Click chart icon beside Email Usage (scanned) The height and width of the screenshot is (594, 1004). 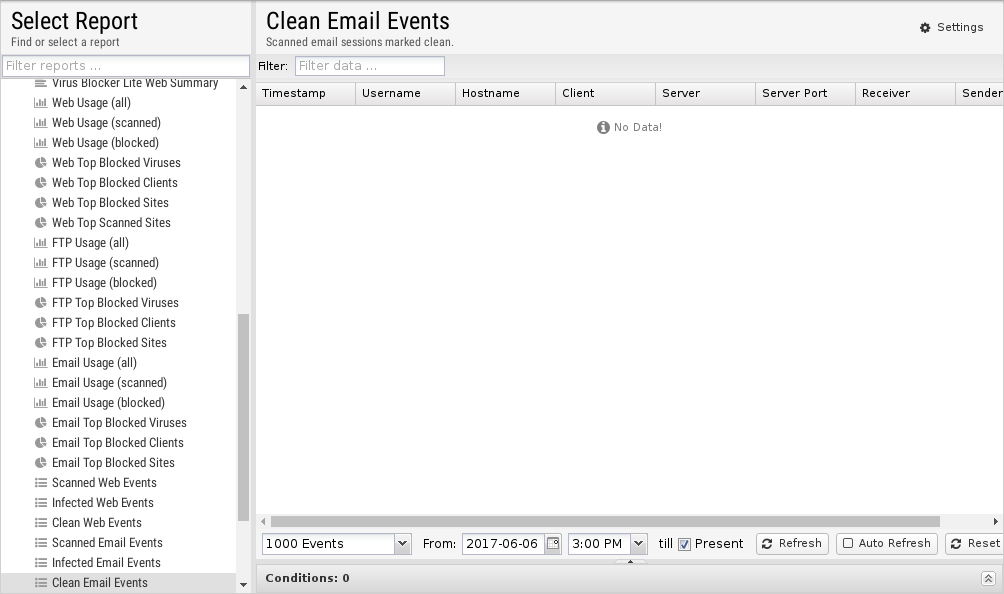click(x=40, y=383)
